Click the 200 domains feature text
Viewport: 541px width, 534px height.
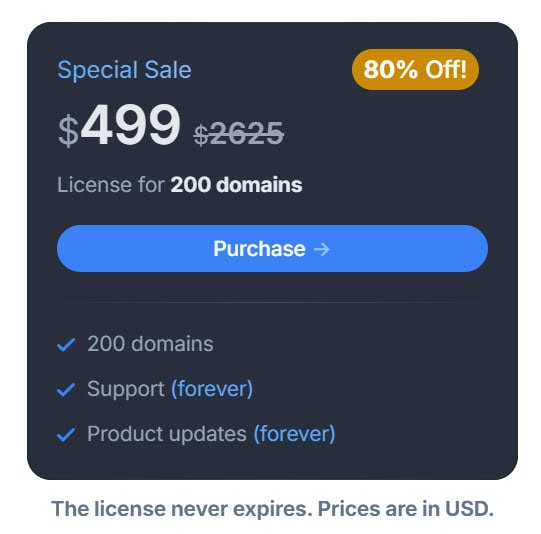coord(150,344)
